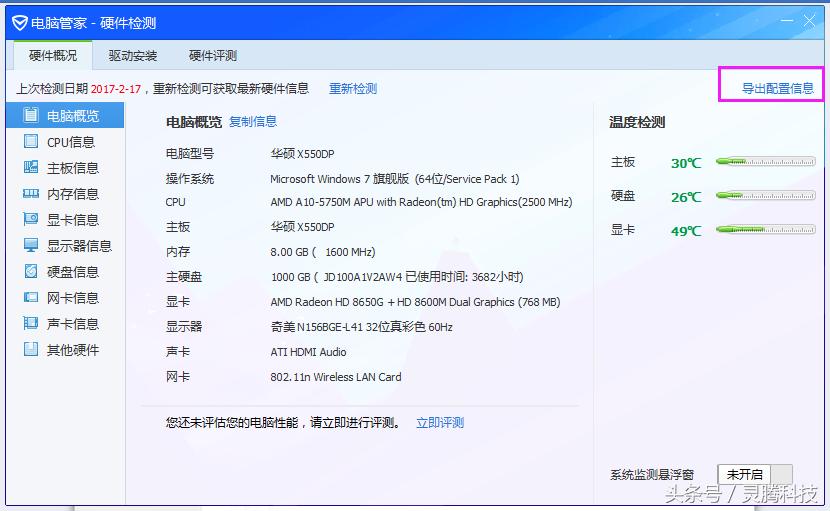Click the Microsoft Windows 7 旗舰版 text
The width and height of the screenshot is (830, 511).
pyautogui.click(x=340, y=179)
